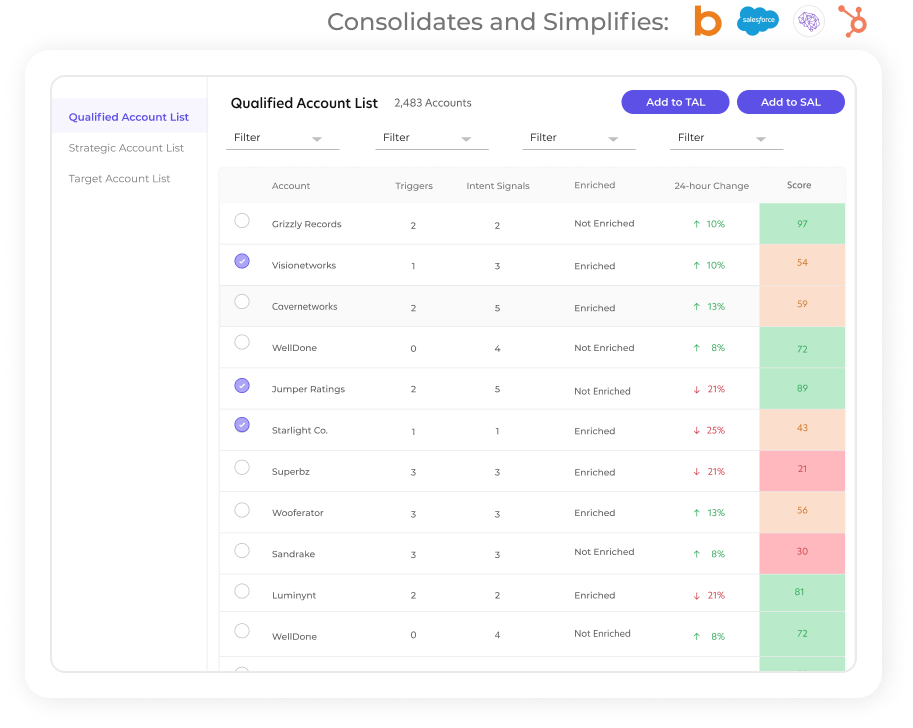913x728 pixels.
Task: Open the leftmost Filter dropdown
Action: (282, 138)
